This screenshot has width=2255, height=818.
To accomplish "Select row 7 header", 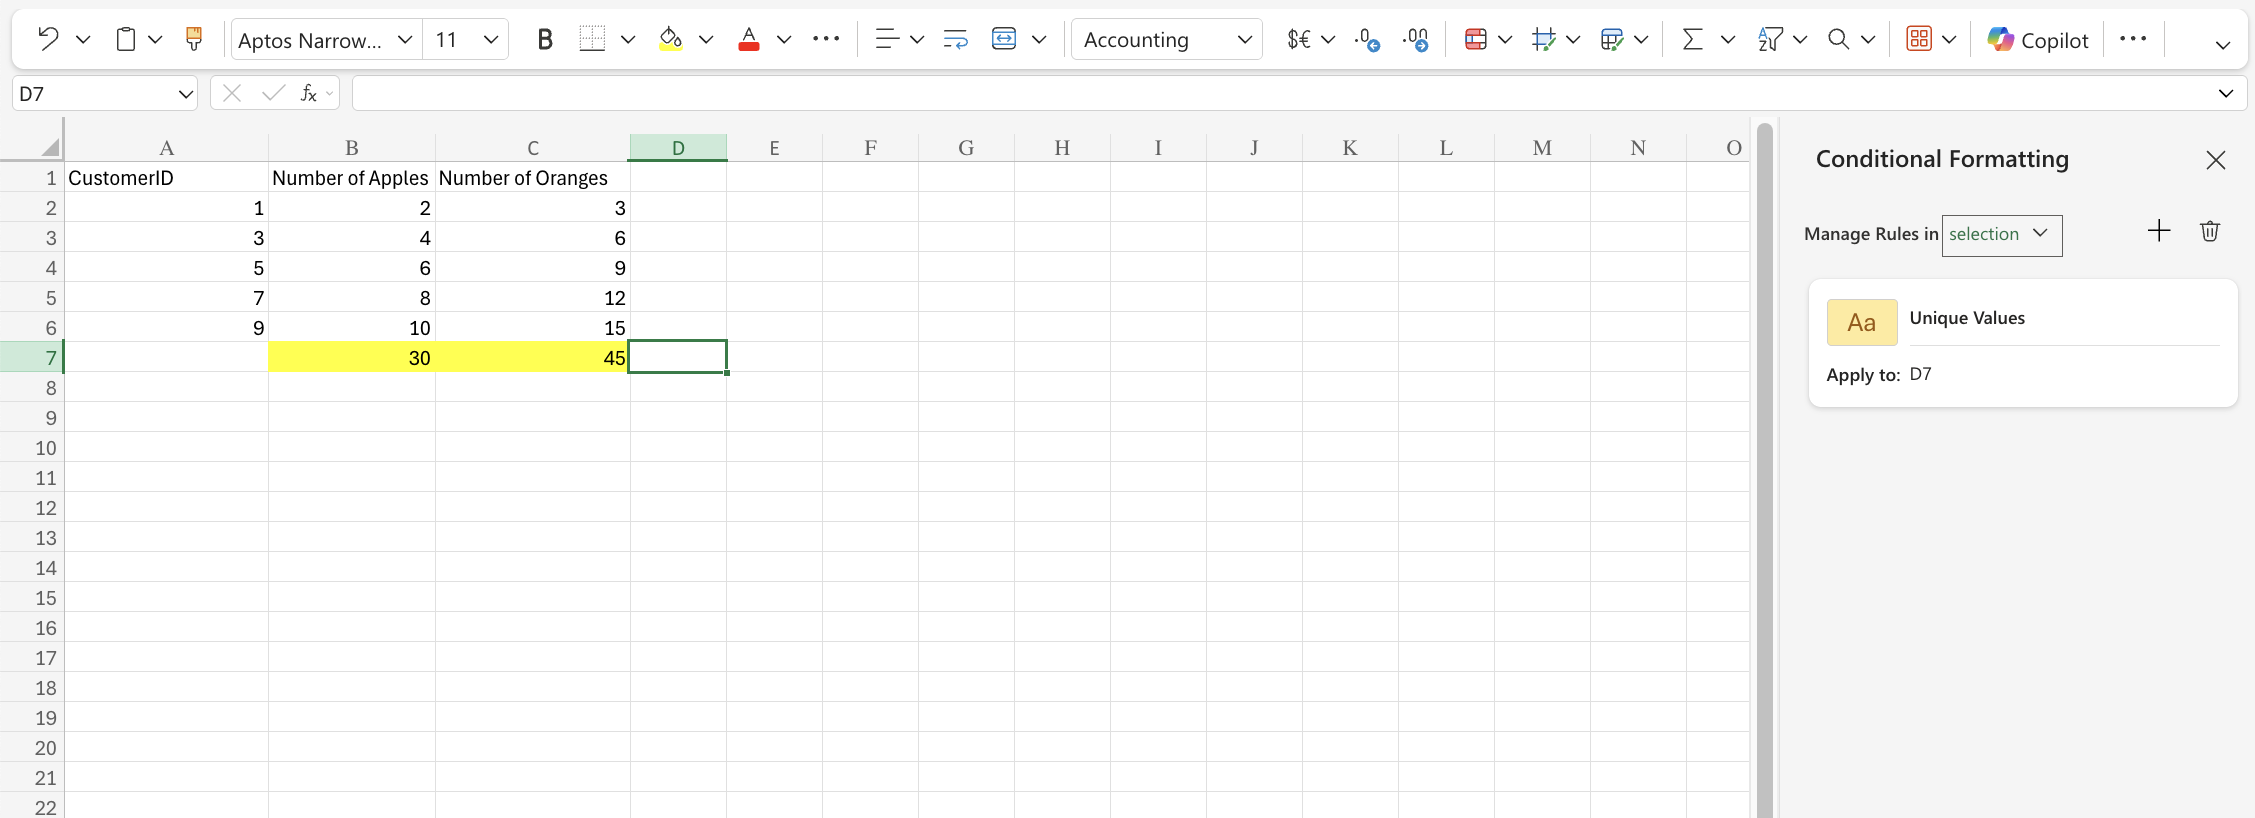I will coord(32,357).
